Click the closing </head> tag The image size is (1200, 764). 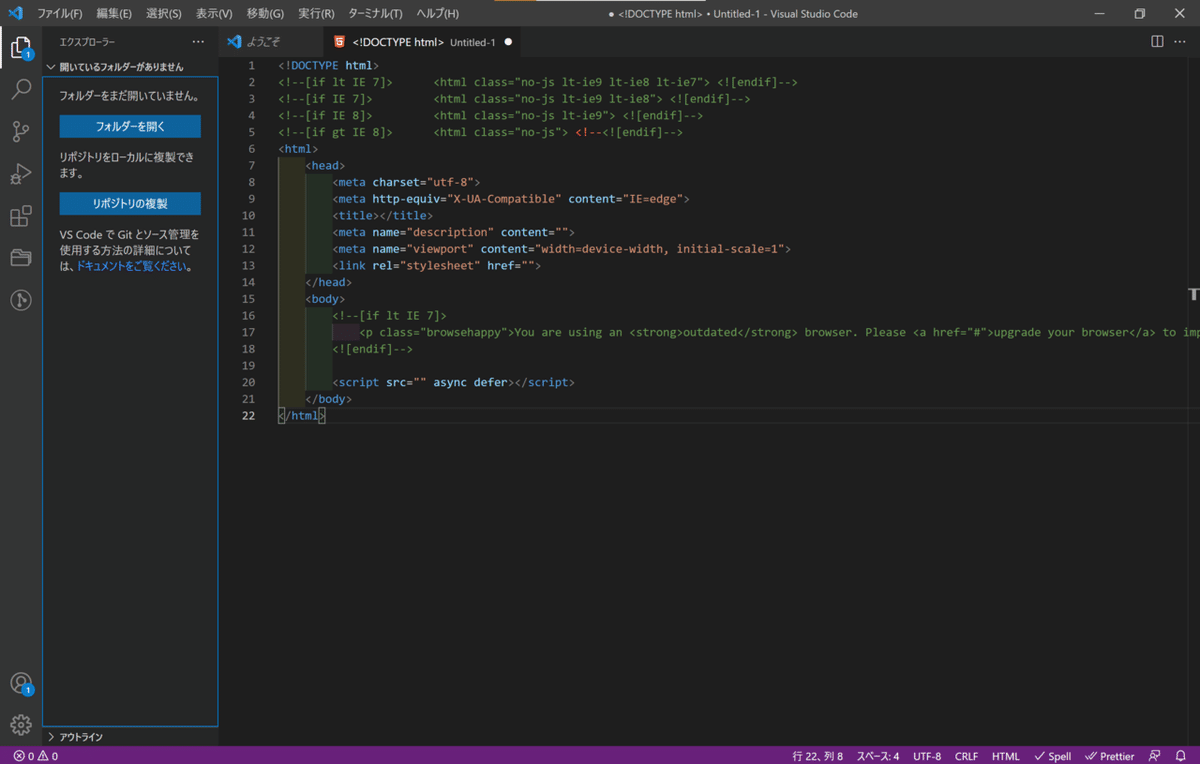coord(329,282)
